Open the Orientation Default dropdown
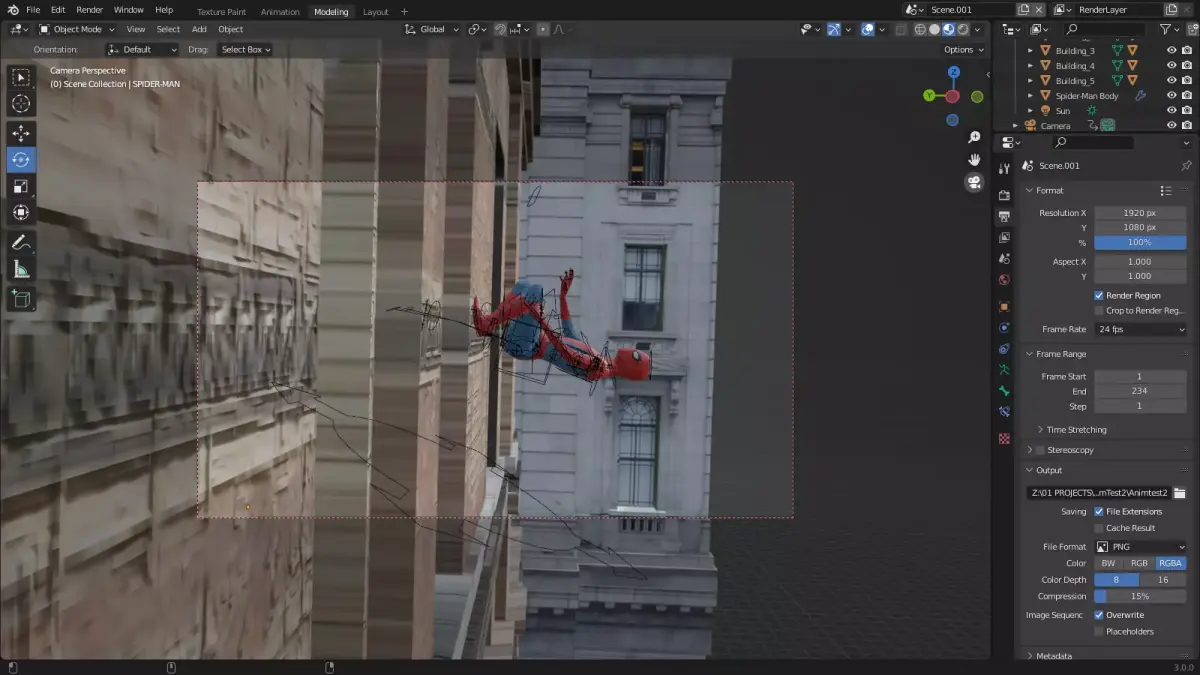1200x675 pixels. click(x=142, y=49)
